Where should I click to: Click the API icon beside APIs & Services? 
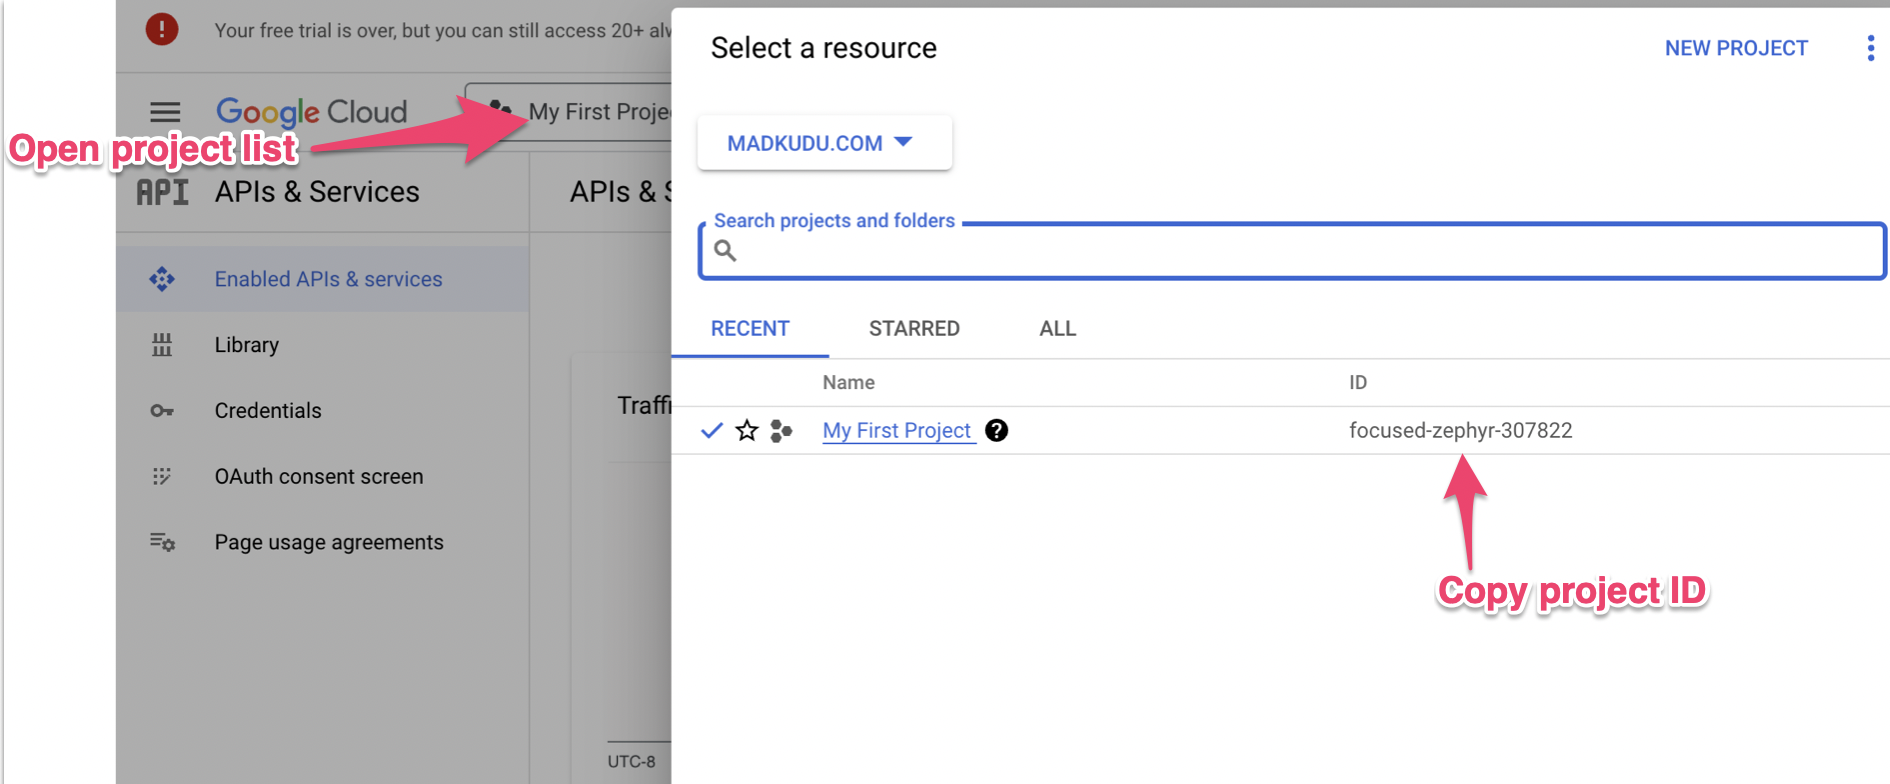coord(162,192)
